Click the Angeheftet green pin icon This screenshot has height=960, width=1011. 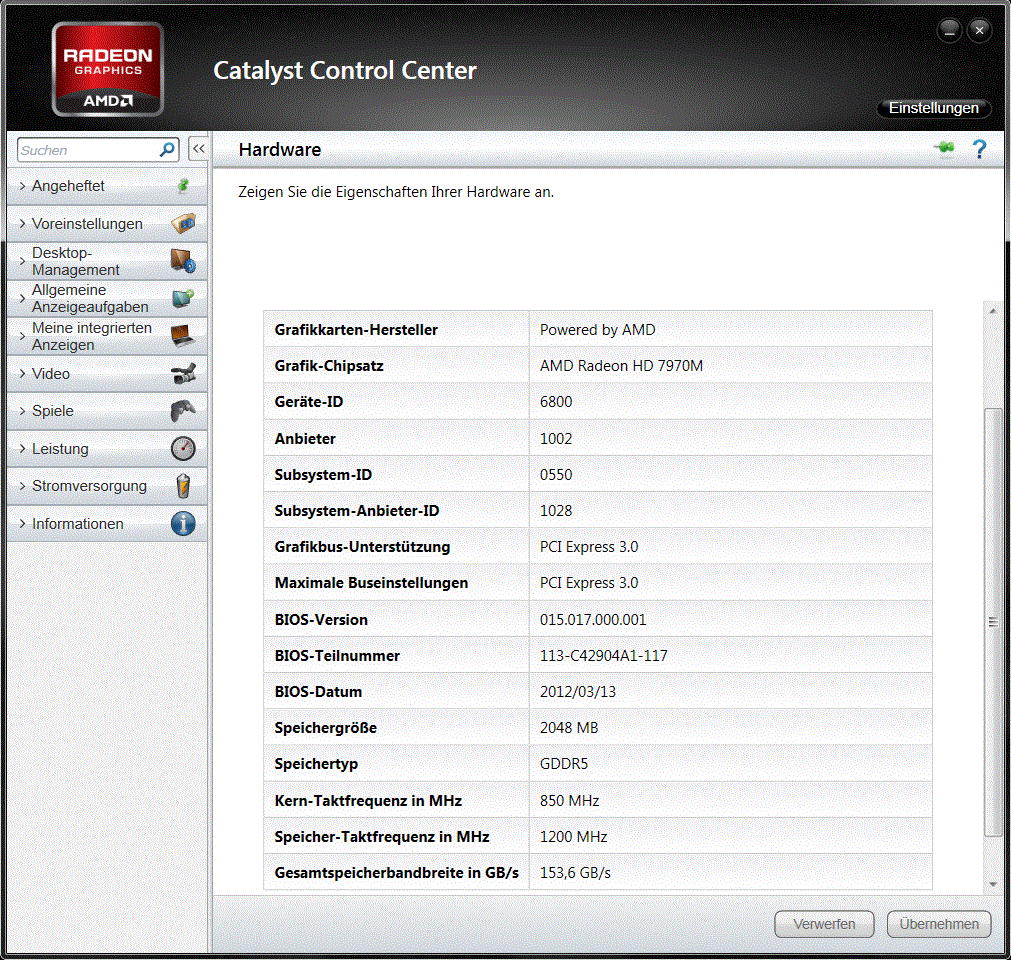(183, 186)
